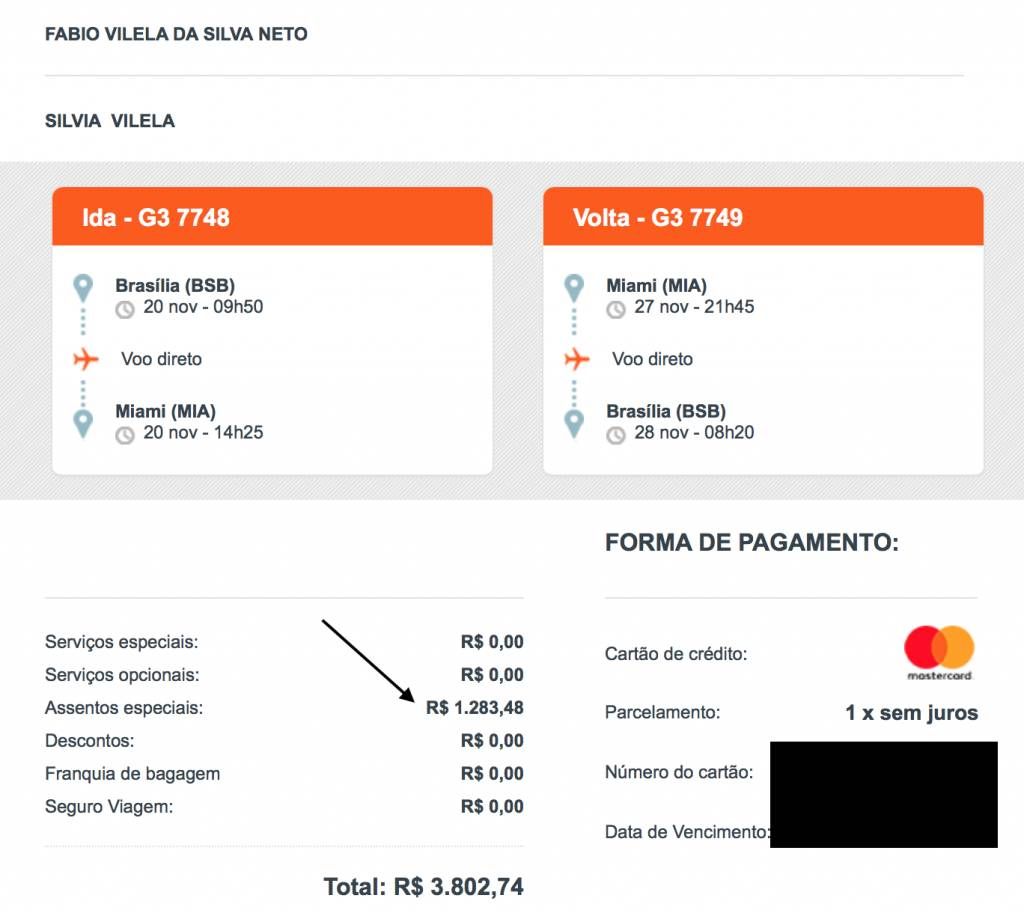This screenshot has height=913, width=1024.
Task: Select passenger name Fabio Vilela da Silva Neto
Action: pos(176,34)
